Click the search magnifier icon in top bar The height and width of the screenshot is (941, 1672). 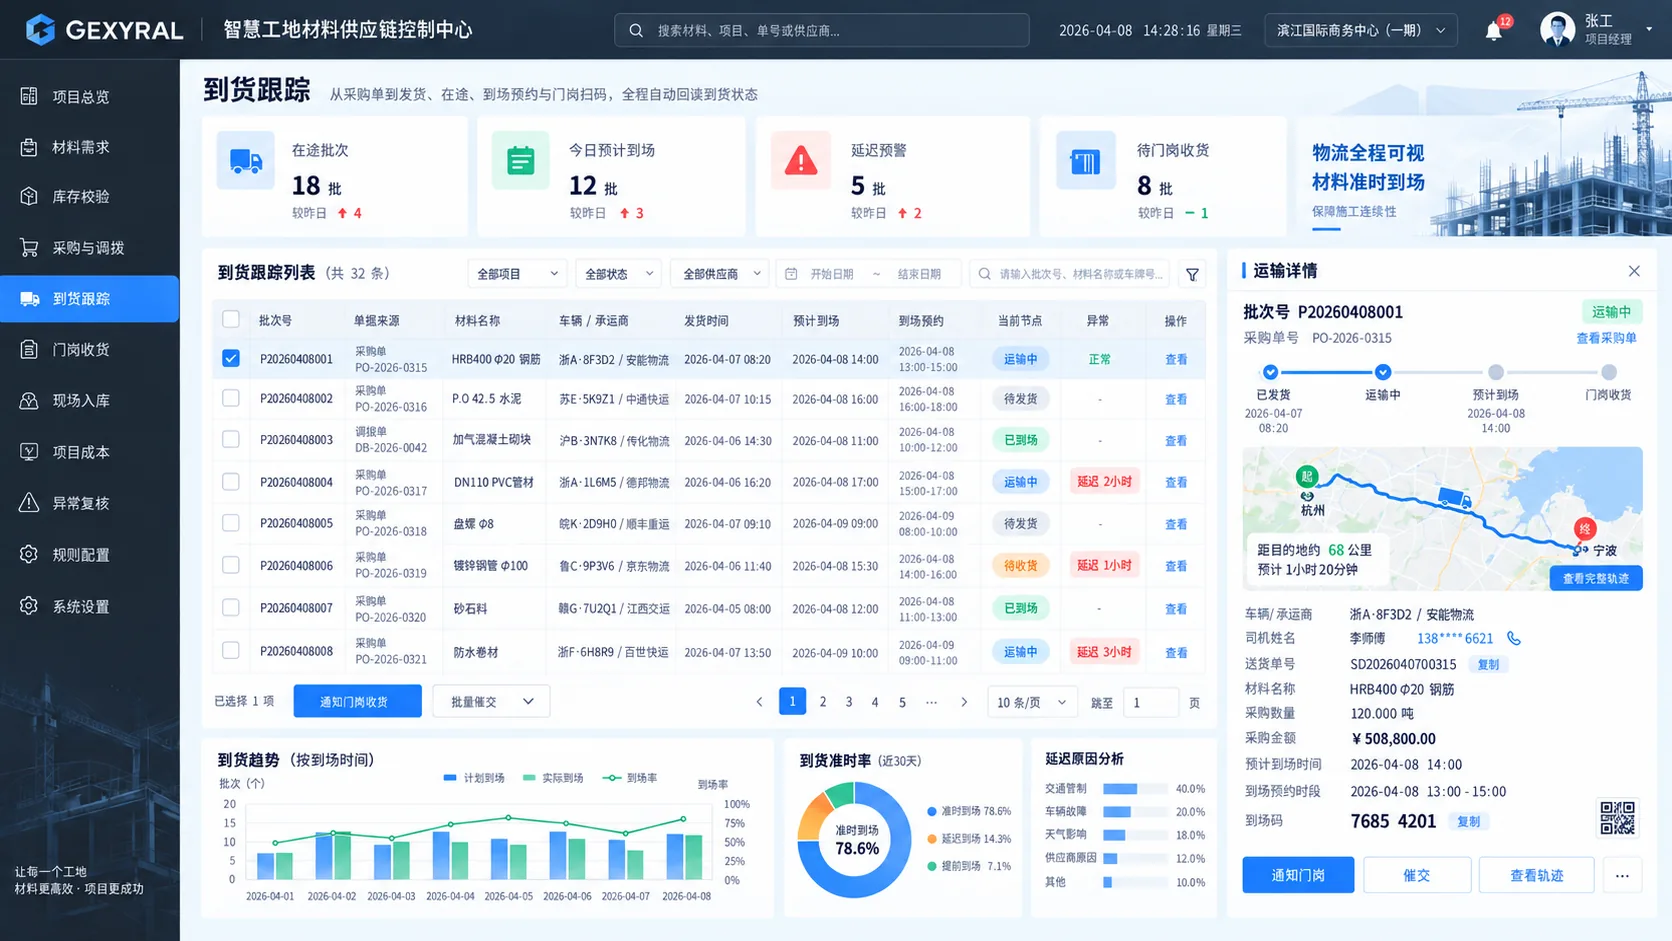tap(636, 30)
